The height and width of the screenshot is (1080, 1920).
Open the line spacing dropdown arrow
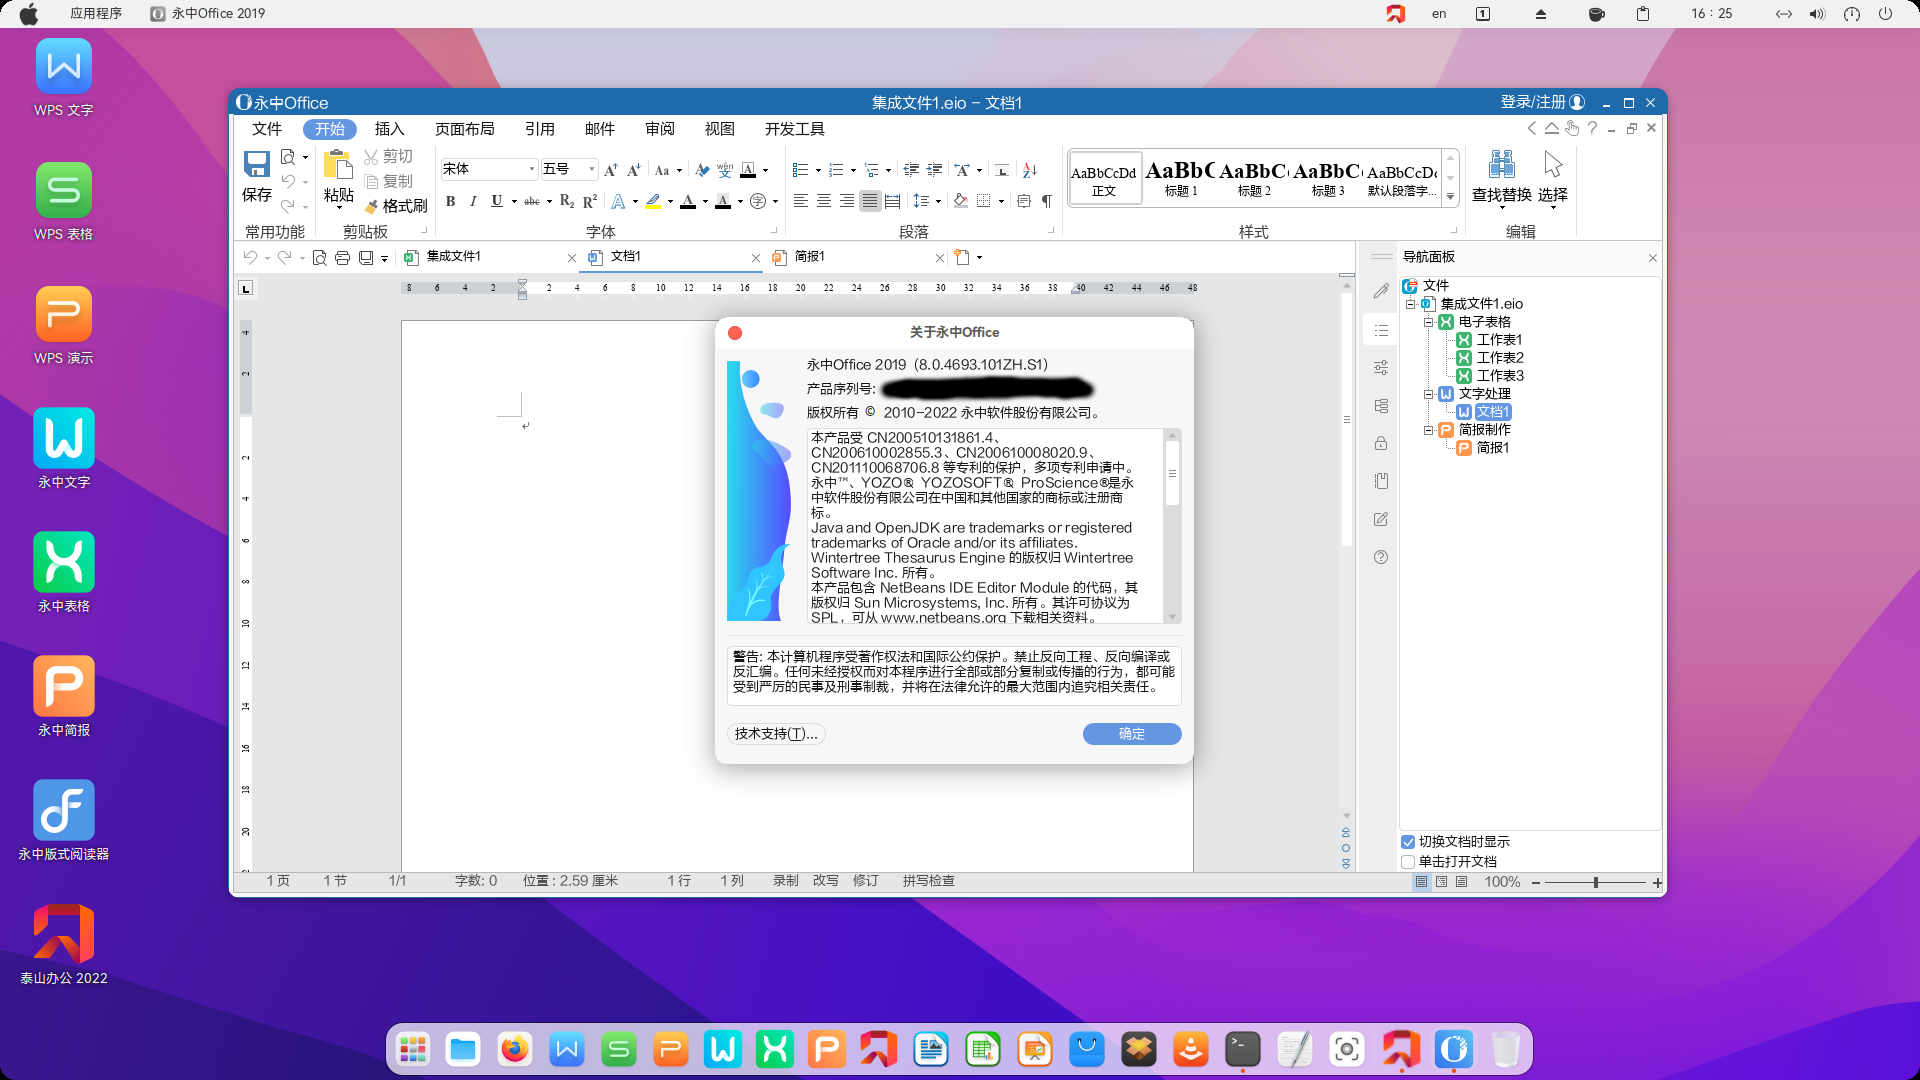click(x=938, y=201)
